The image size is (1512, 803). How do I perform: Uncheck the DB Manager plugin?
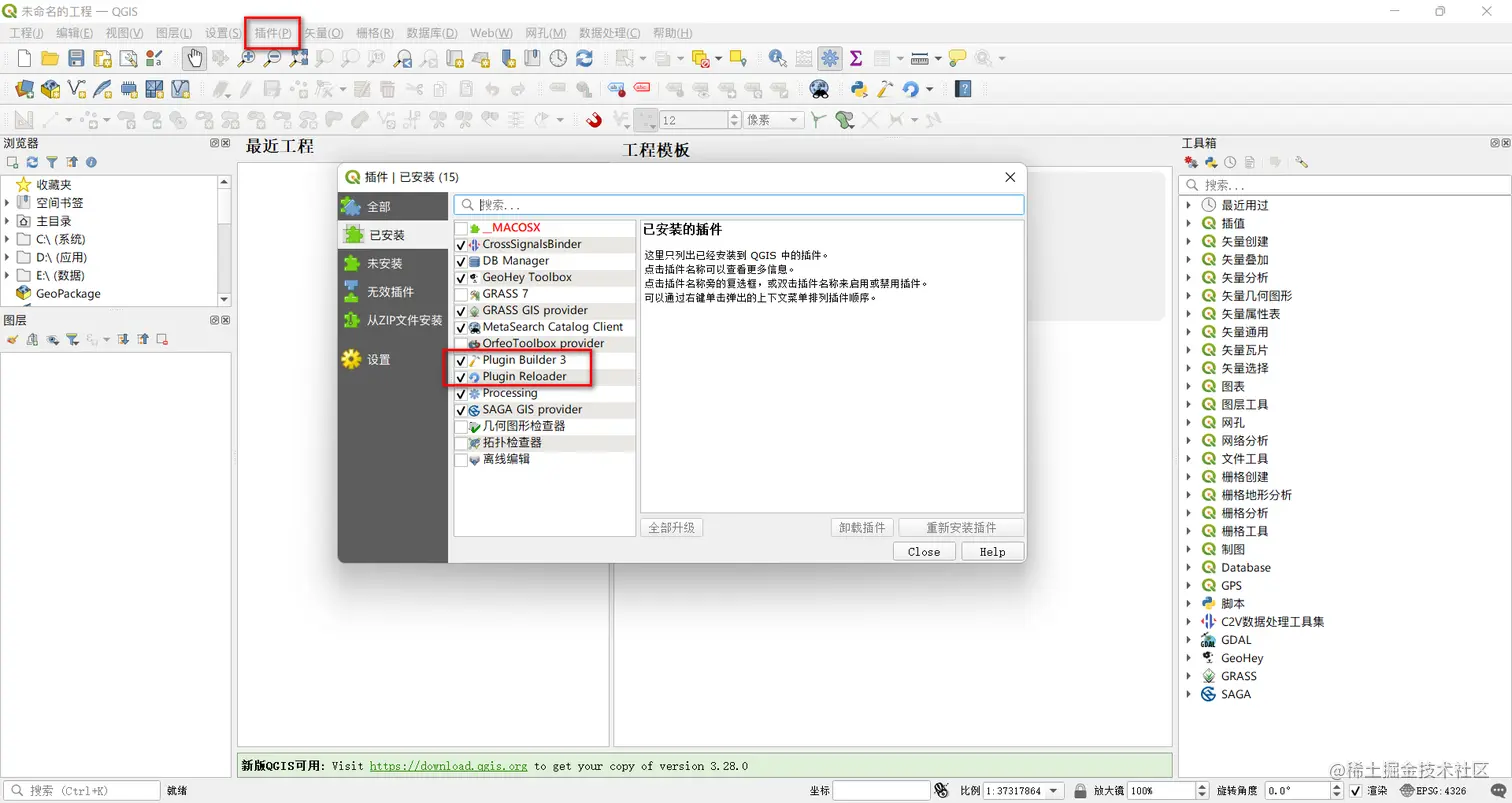coord(461,261)
